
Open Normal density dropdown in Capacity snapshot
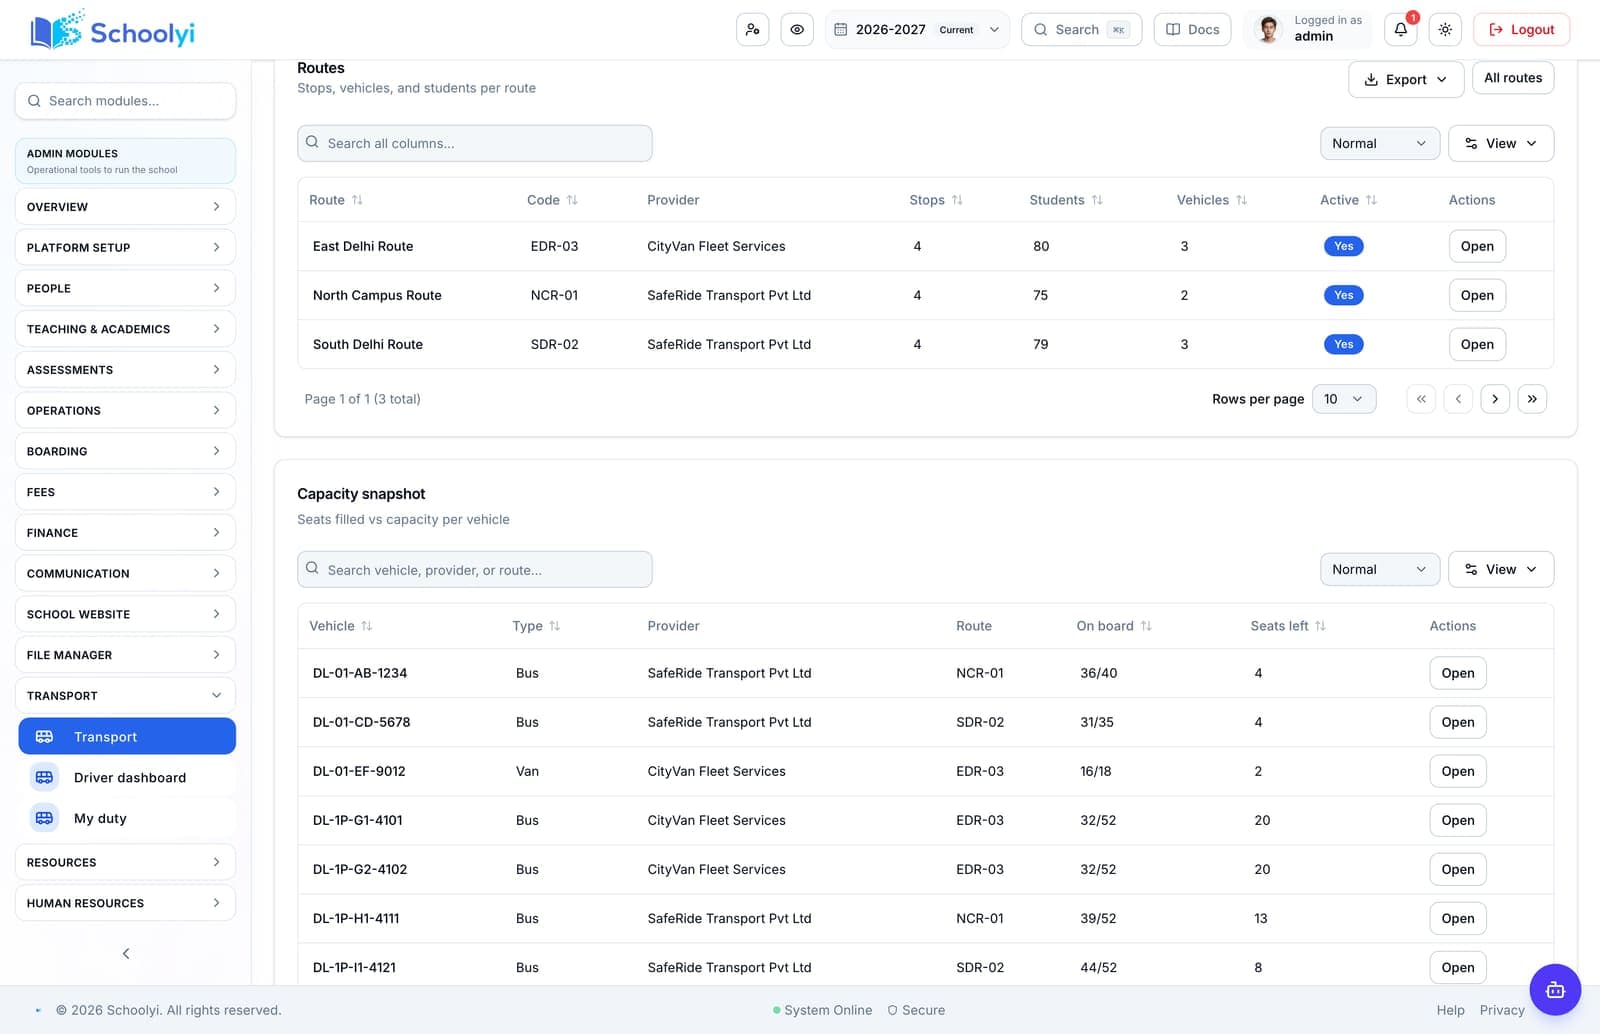pos(1379,569)
